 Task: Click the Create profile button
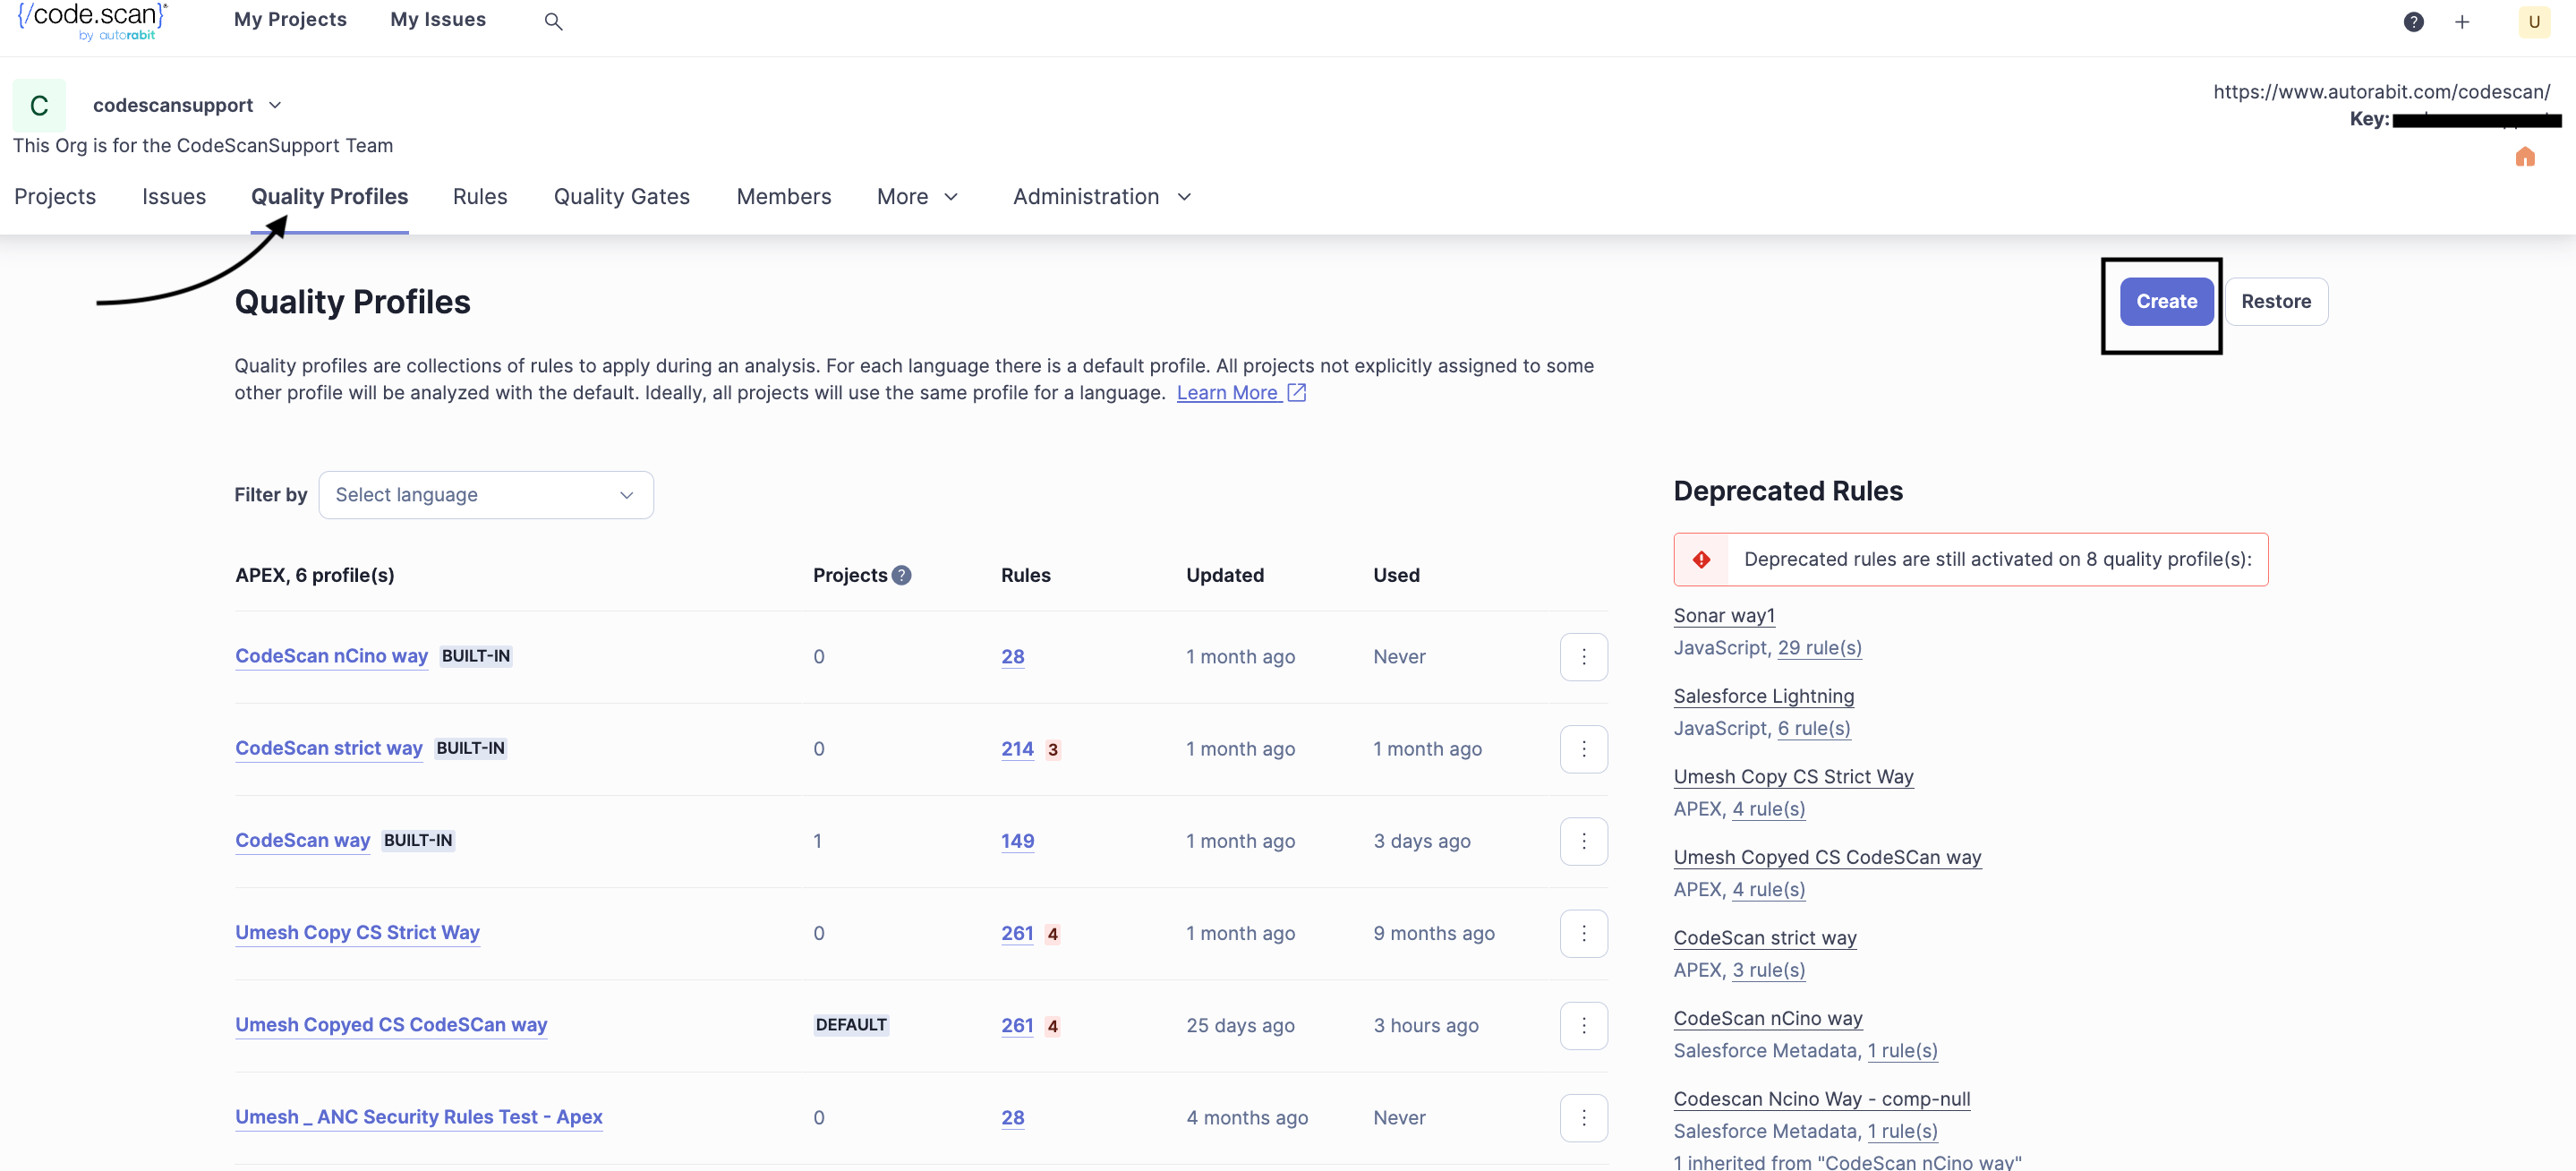click(2166, 301)
